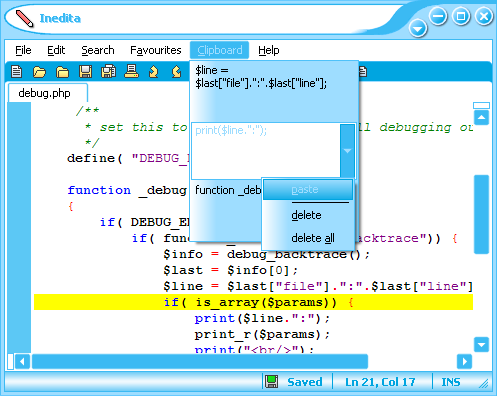Click the Saved disk icon in status bar
497x396 pixels.
tap(272, 381)
